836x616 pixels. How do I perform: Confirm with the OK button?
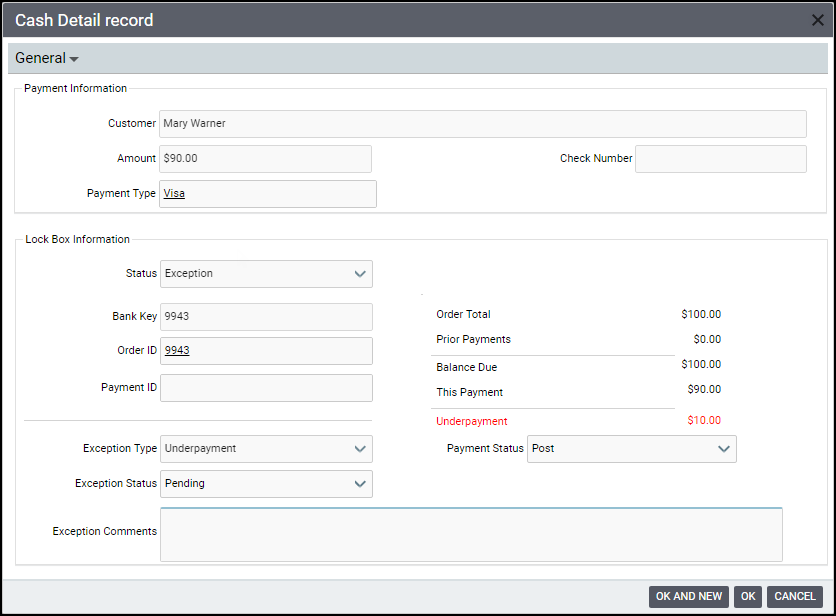(747, 596)
